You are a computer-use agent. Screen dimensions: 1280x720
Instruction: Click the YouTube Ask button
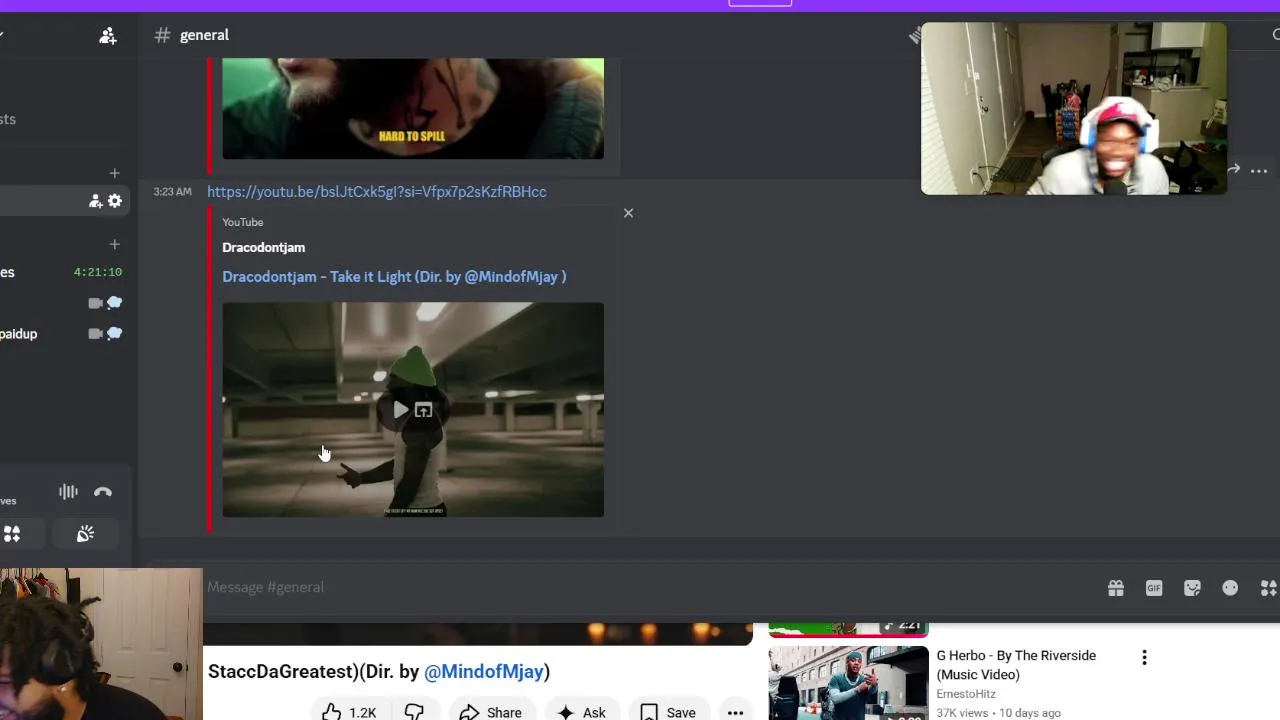point(582,712)
